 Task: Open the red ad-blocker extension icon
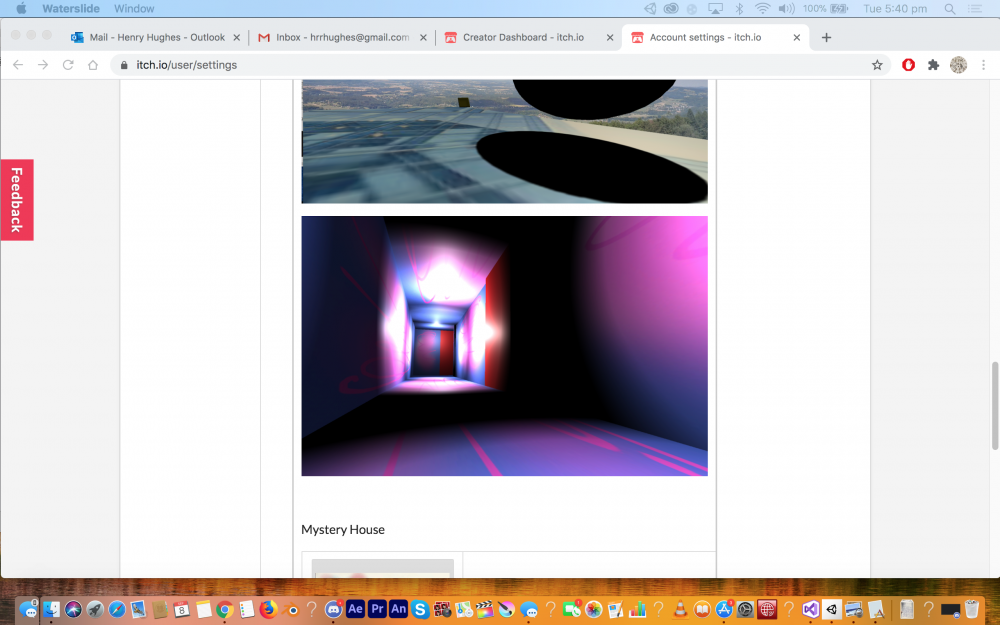(x=908, y=65)
